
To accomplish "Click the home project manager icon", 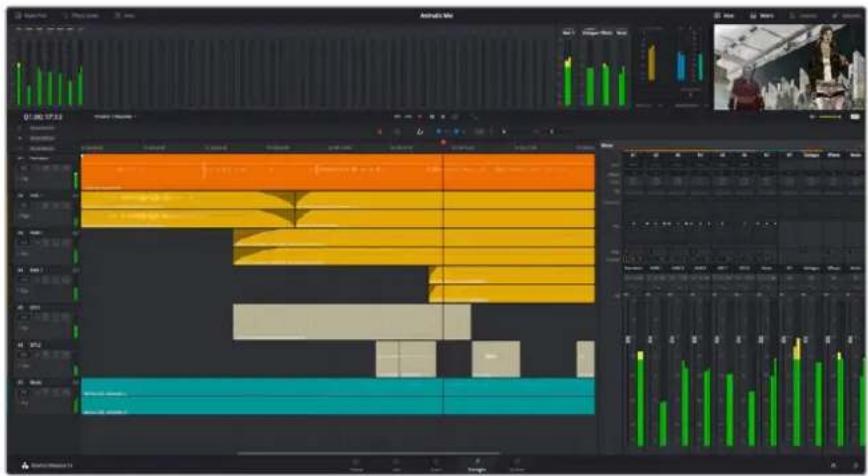I will (x=833, y=465).
